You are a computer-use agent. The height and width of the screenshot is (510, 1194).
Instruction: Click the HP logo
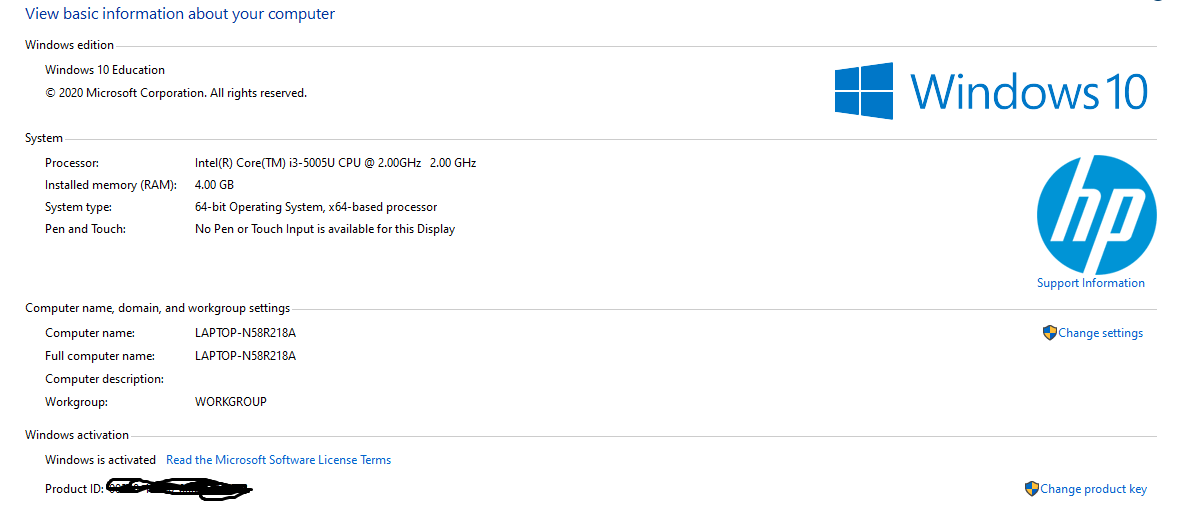tap(1097, 215)
